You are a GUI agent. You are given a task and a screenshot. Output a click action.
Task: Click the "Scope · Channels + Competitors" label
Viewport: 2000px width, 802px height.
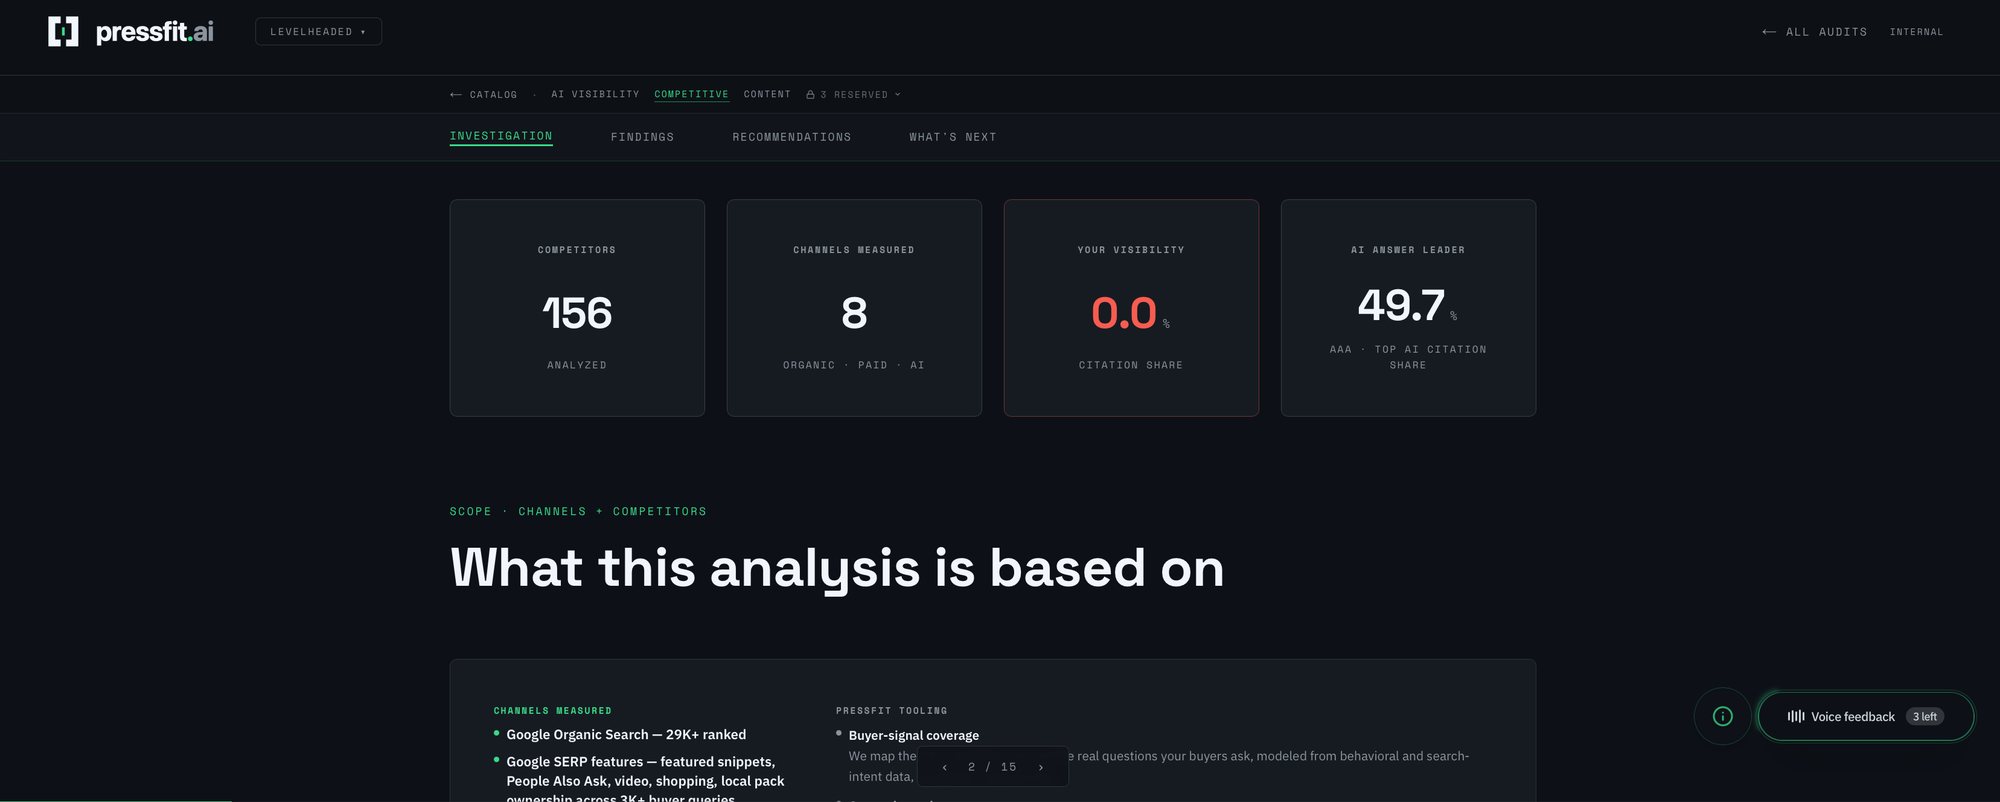[x=578, y=512]
